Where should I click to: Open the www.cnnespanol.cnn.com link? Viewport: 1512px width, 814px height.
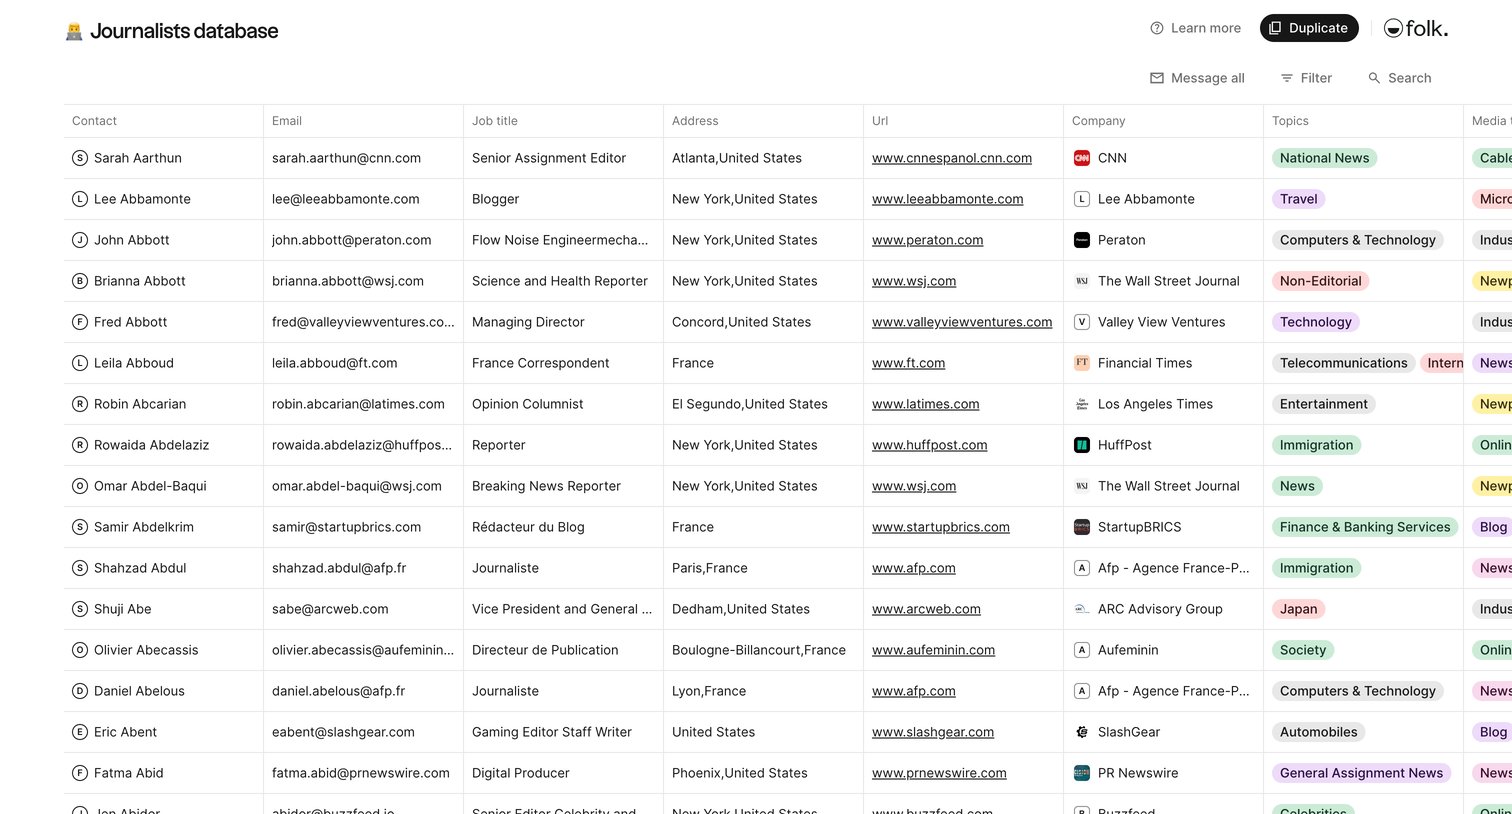[952, 158]
